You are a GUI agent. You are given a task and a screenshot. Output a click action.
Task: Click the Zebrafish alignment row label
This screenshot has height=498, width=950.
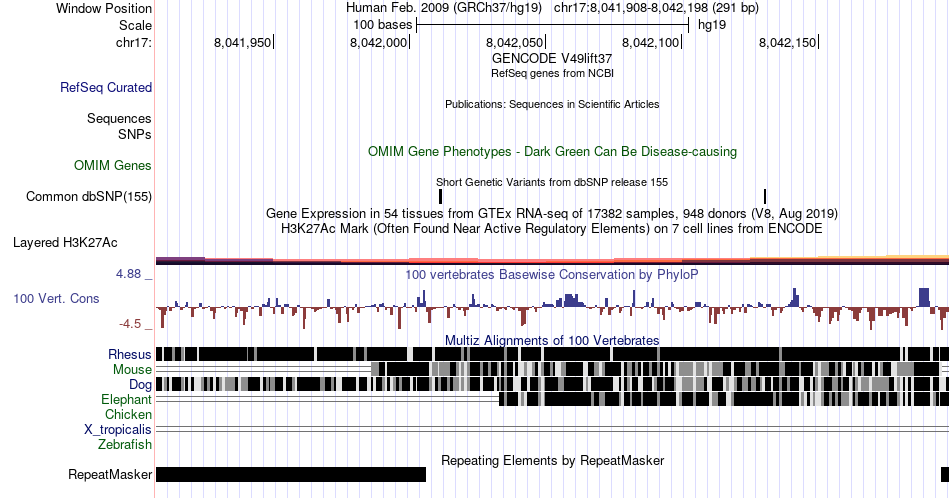click(125, 444)
